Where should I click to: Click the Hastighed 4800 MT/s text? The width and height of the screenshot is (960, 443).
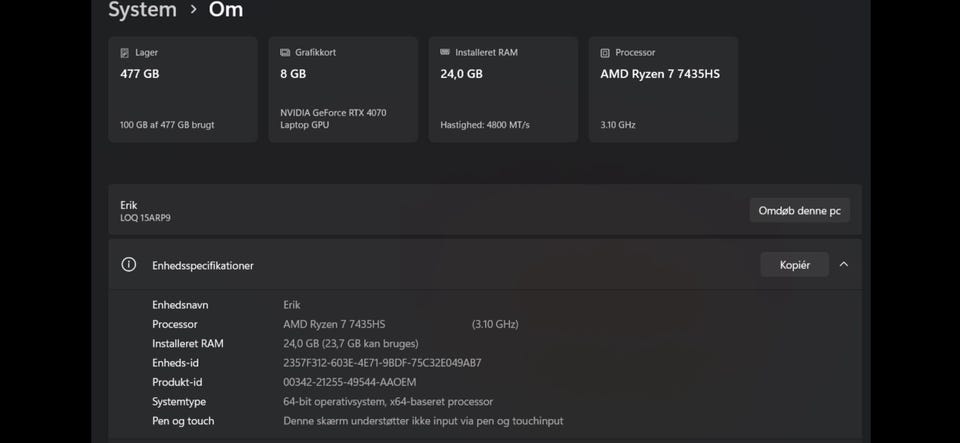485,125
